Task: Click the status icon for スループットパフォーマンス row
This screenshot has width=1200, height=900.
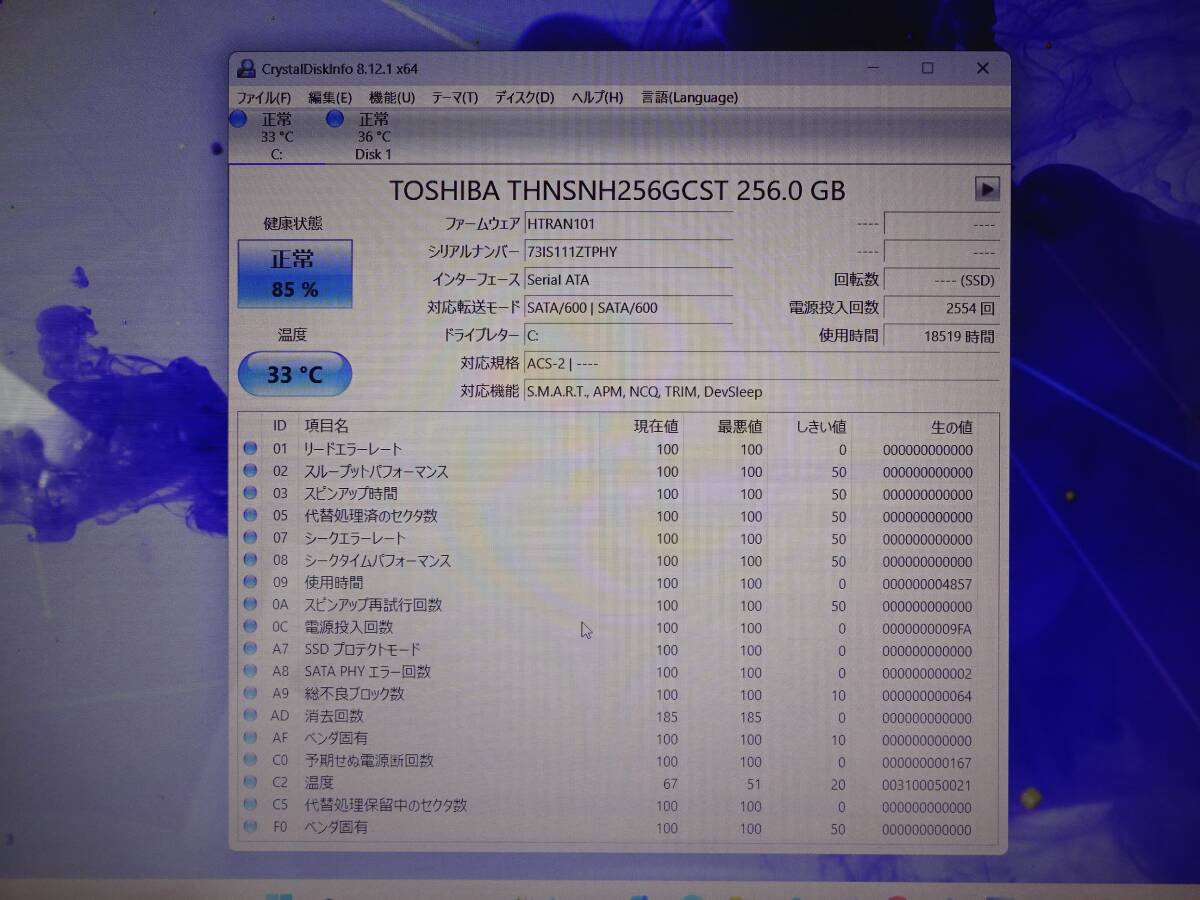Action: pos(250,471)
